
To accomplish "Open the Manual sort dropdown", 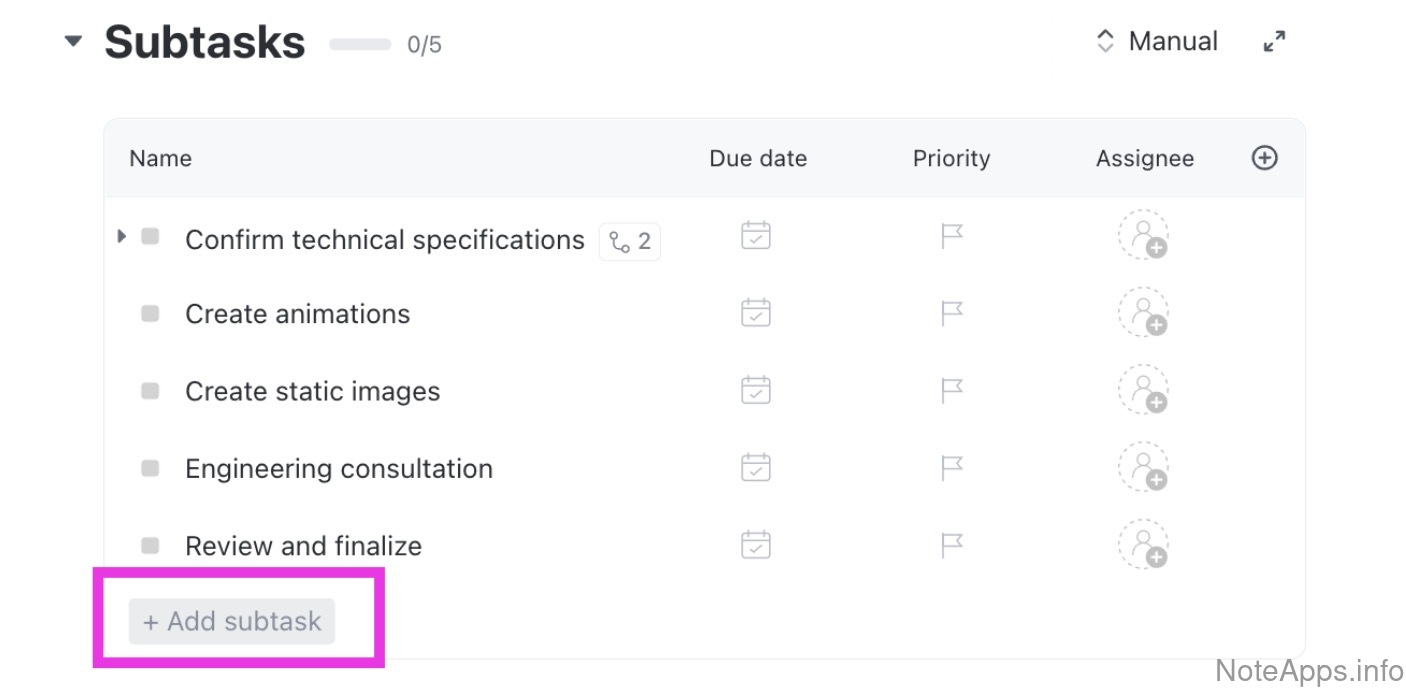I will point(1158,42).
